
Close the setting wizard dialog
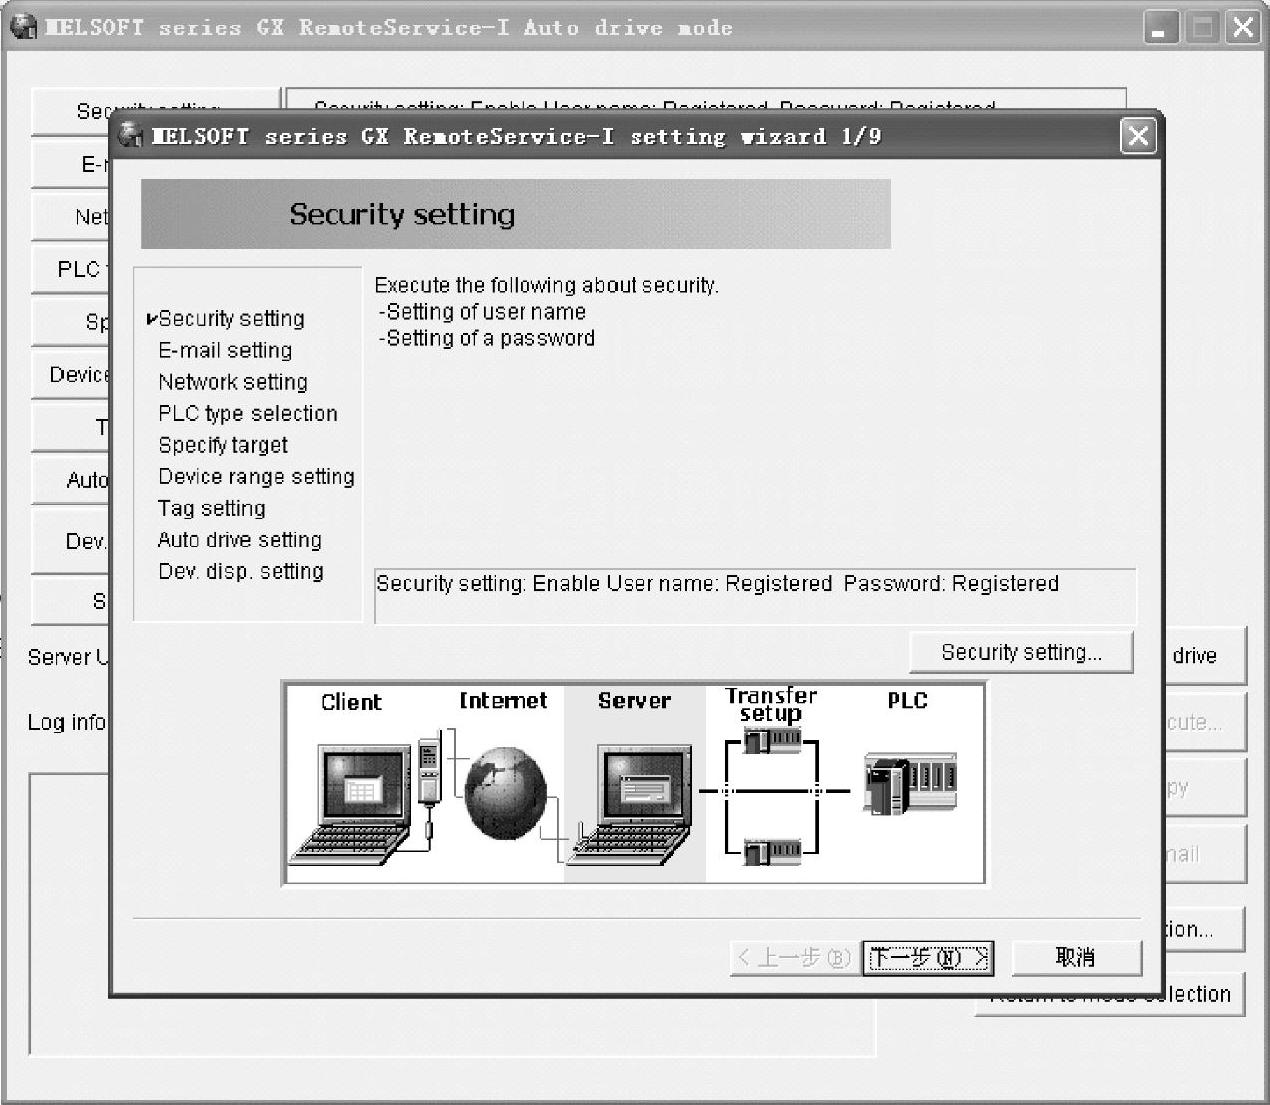pyautogui.click(x=1138, y=136)
